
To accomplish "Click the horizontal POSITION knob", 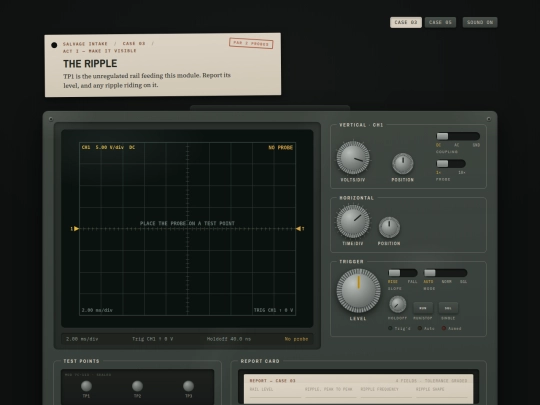I will 389,227.
